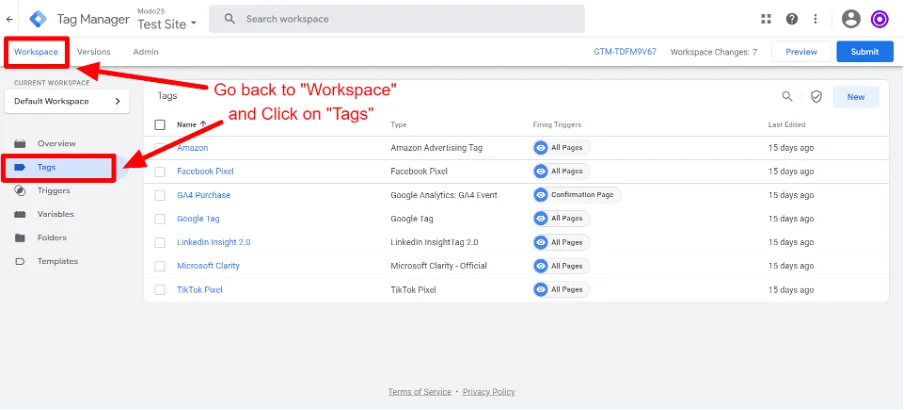Click the eye trigger icon for LinkedIn Insight
The image size is (904, 410).
pos(540,243)
